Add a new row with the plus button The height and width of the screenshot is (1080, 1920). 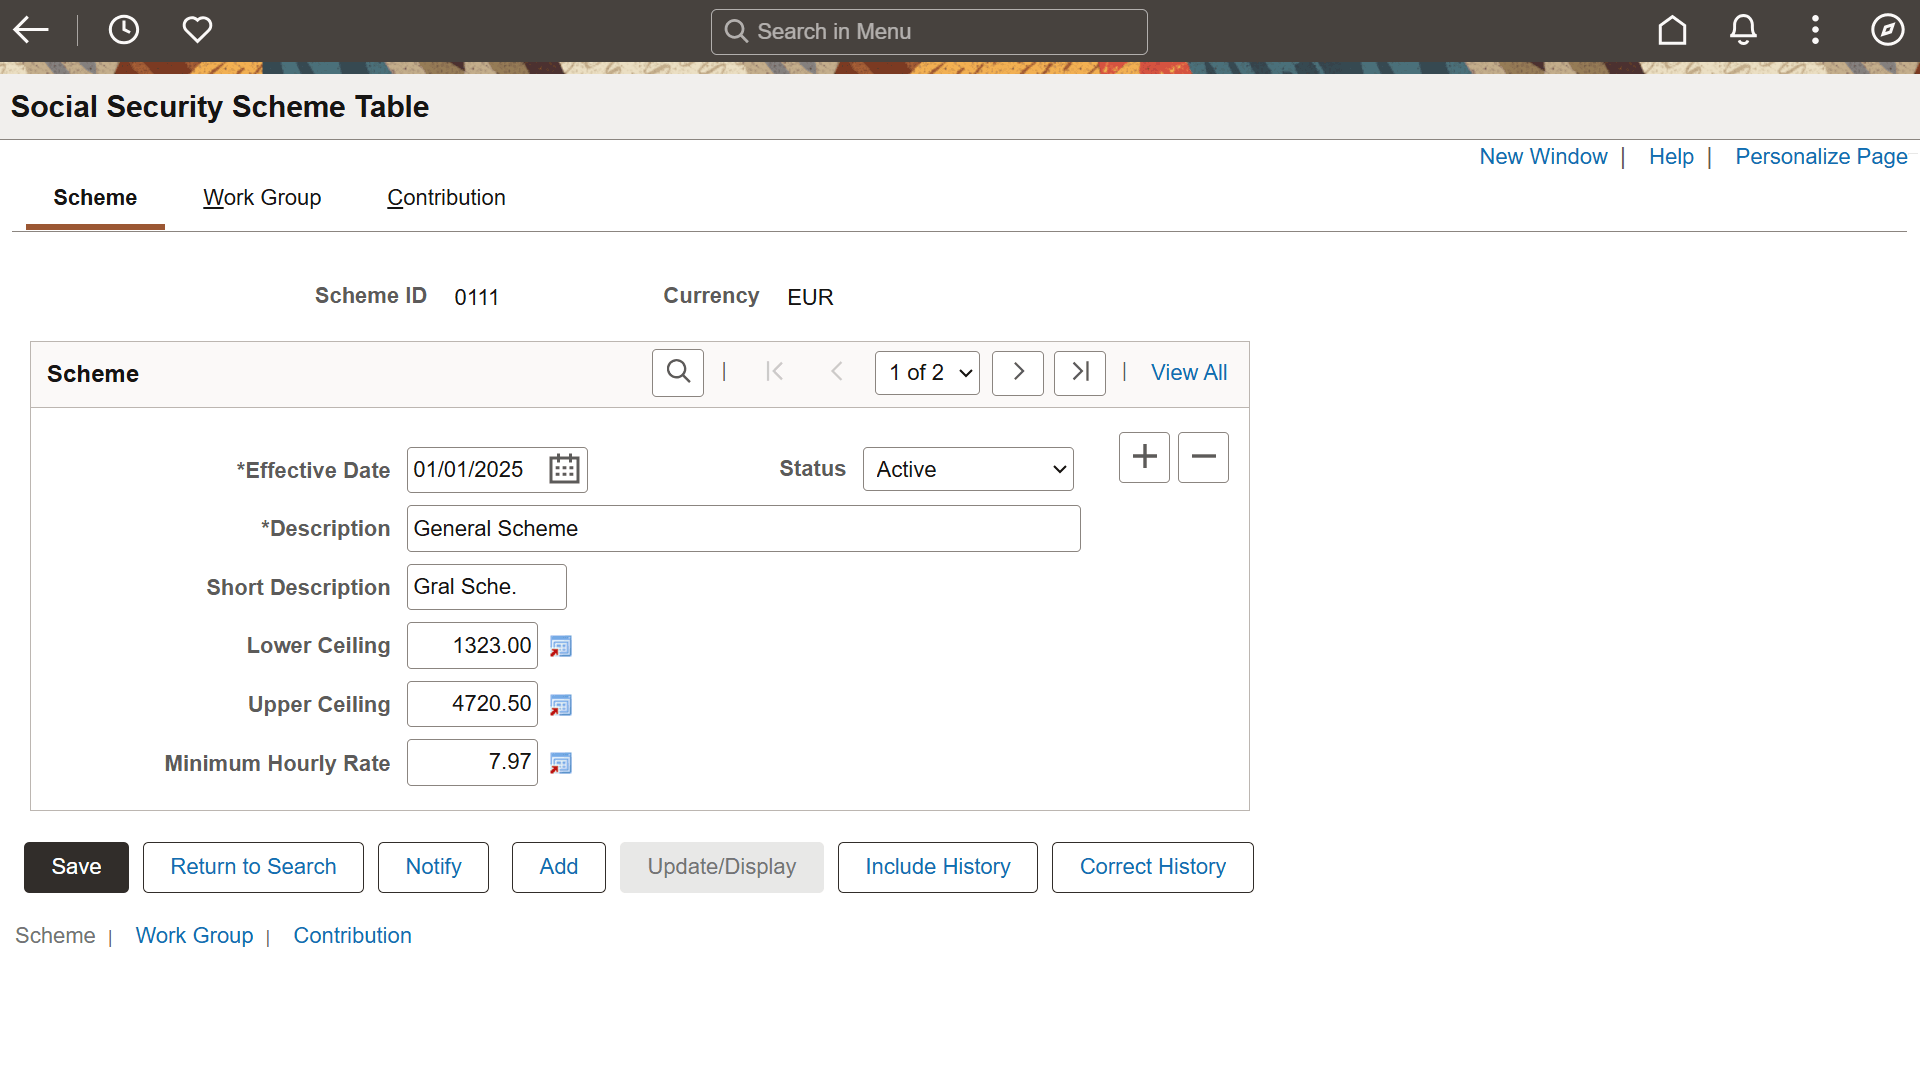click(x=1144, y=457)
